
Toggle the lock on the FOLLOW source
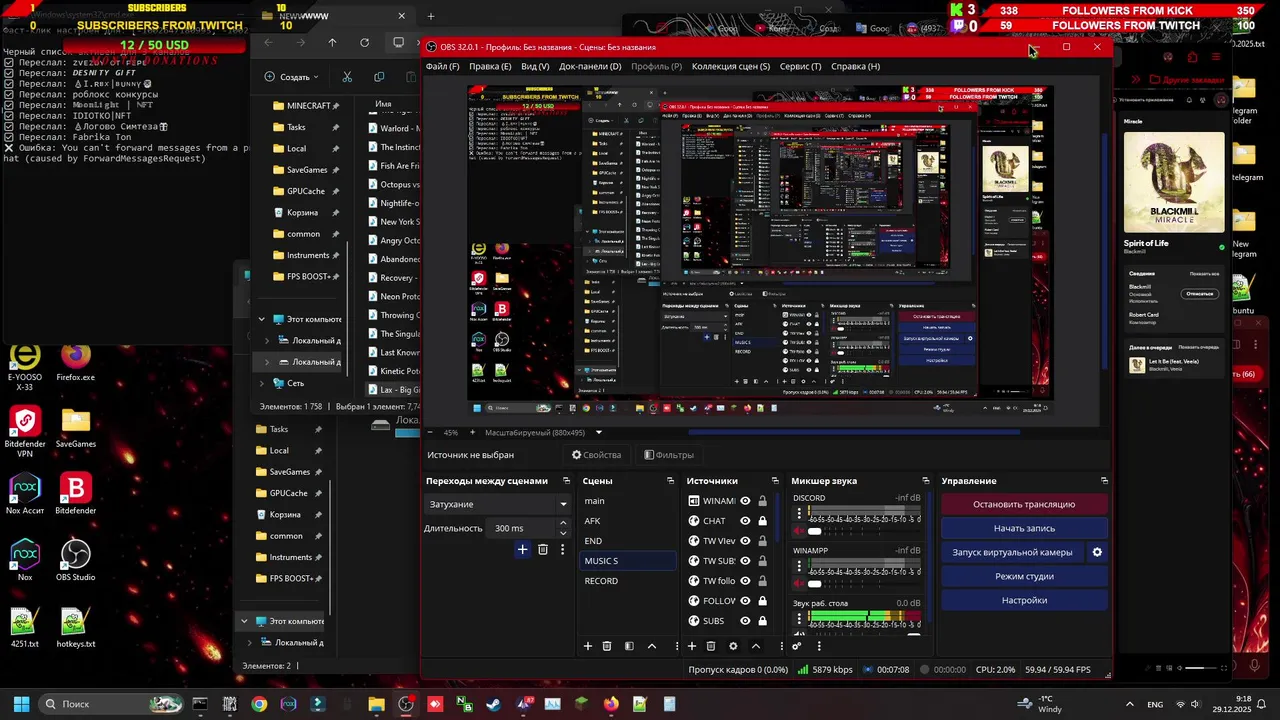coord(762,601)
